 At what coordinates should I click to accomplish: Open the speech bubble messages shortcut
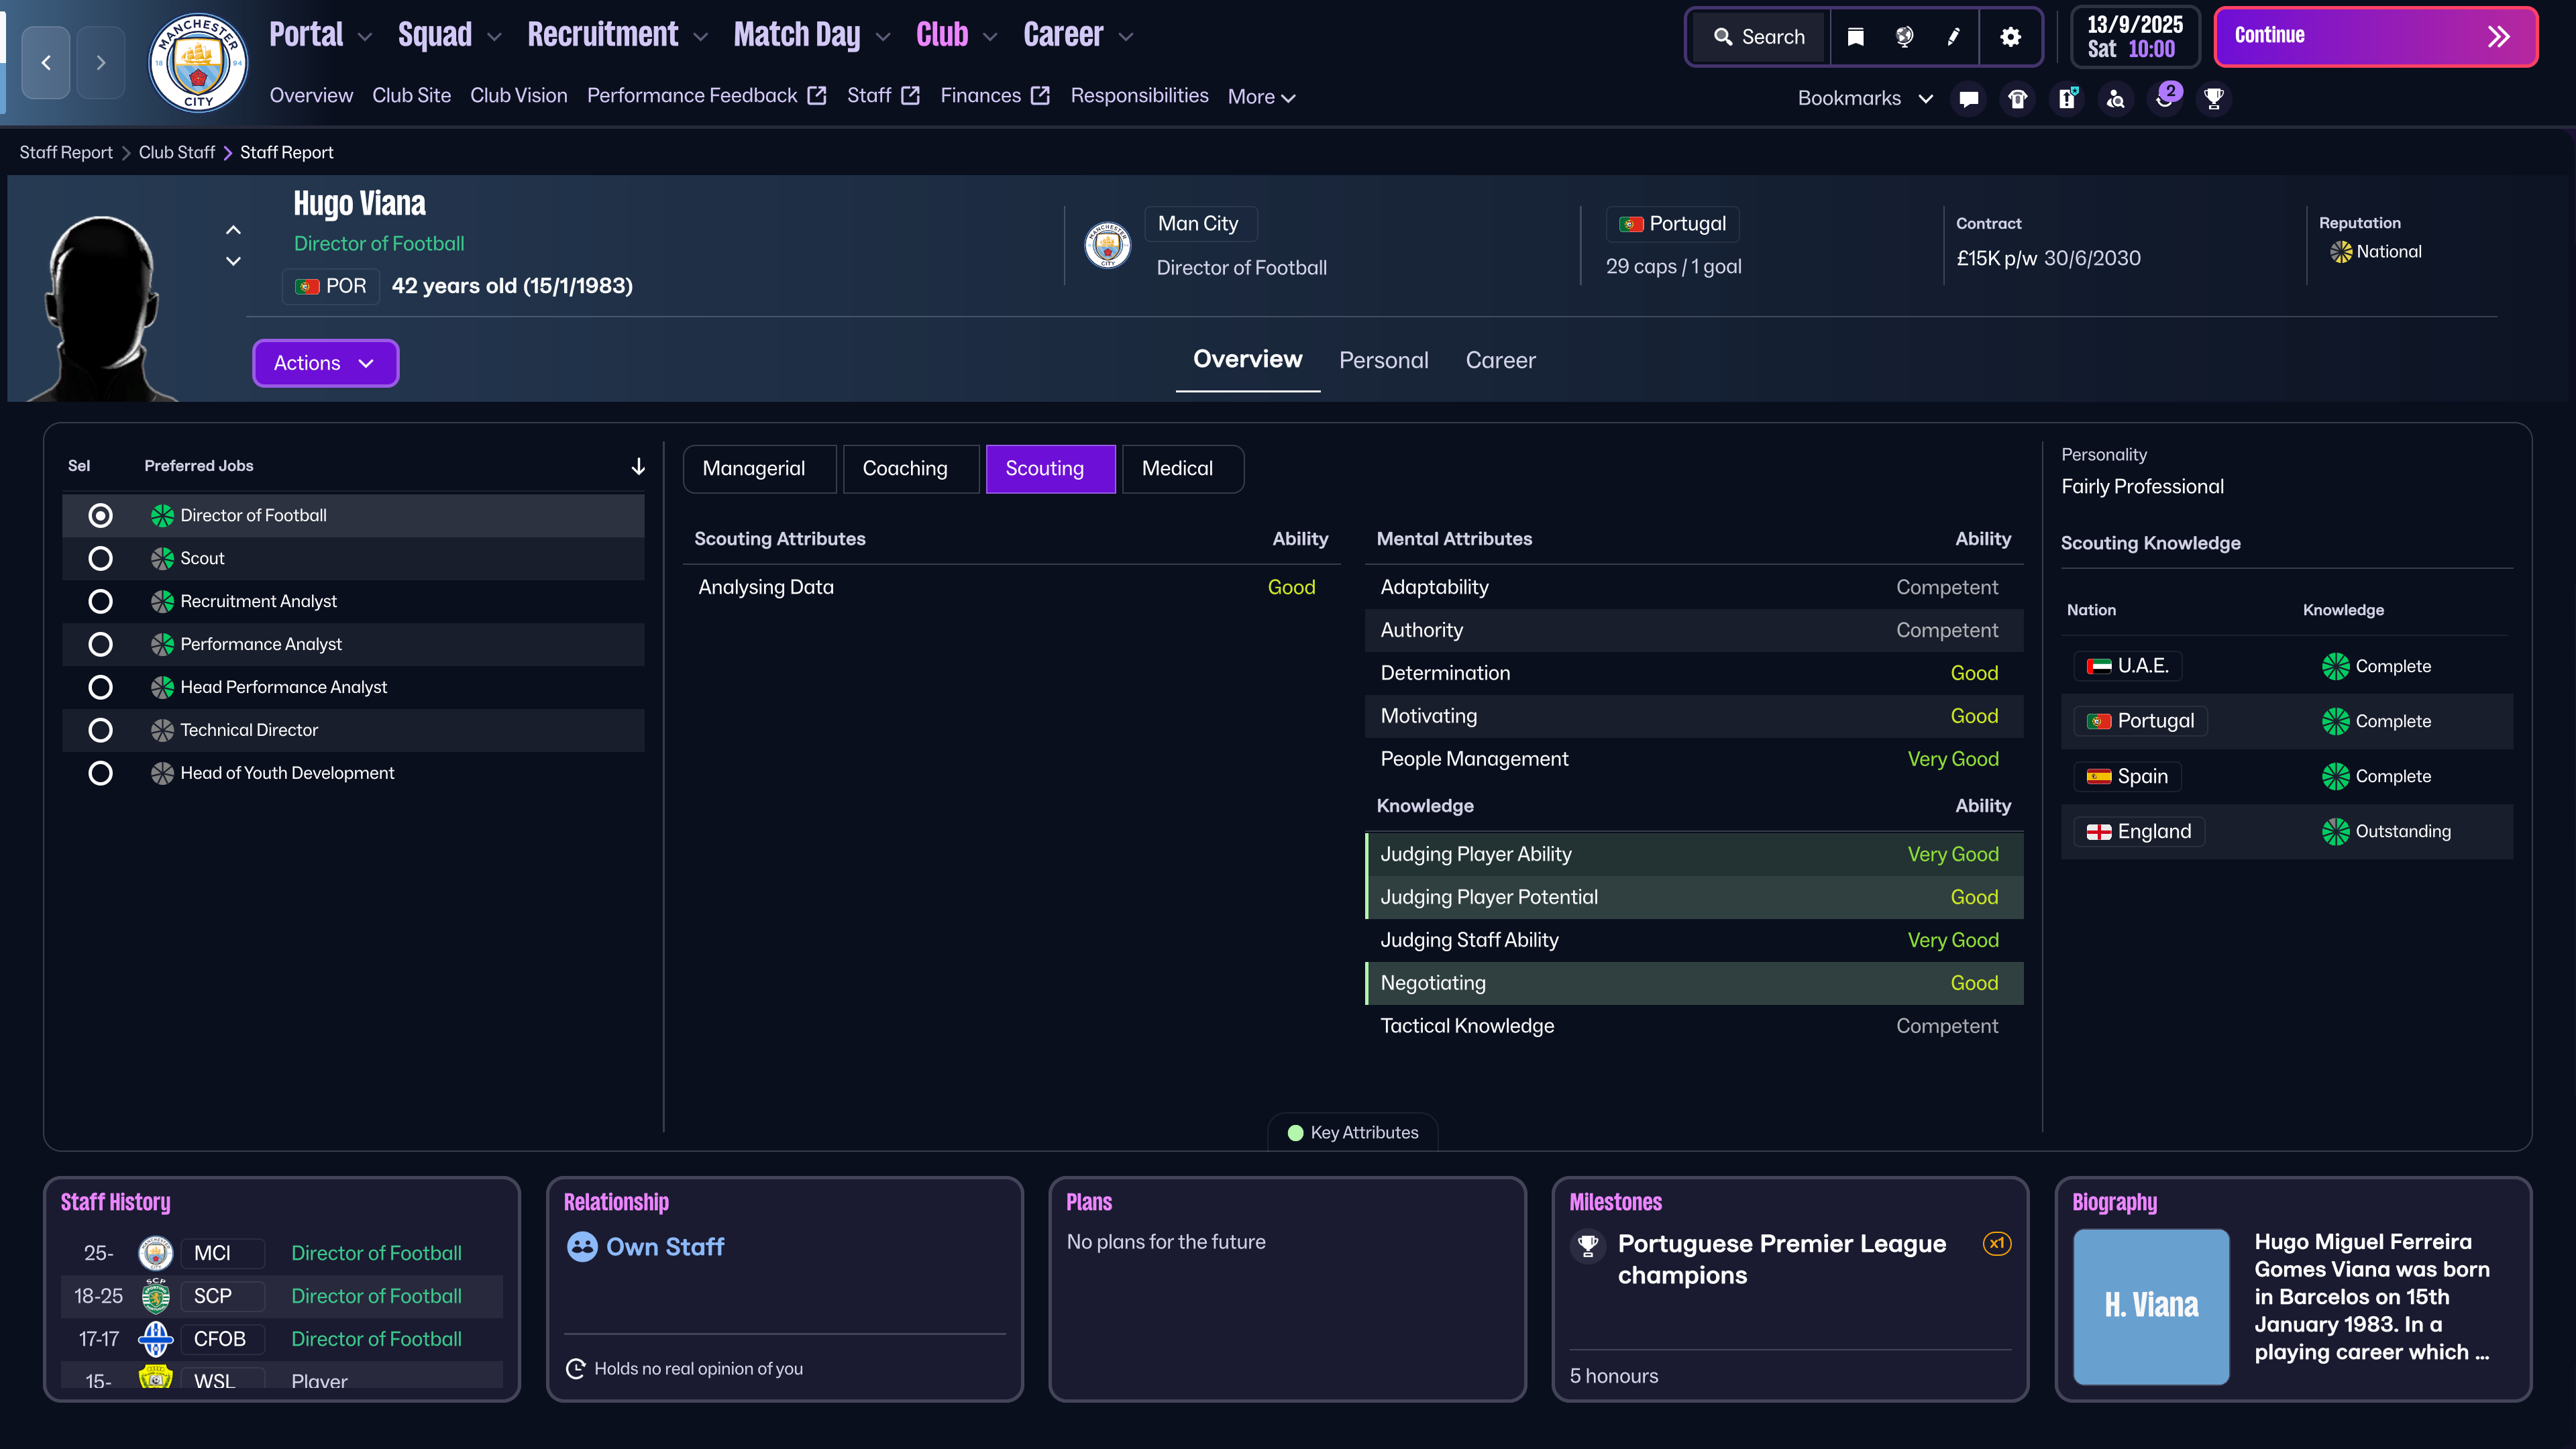point(1968,98)
